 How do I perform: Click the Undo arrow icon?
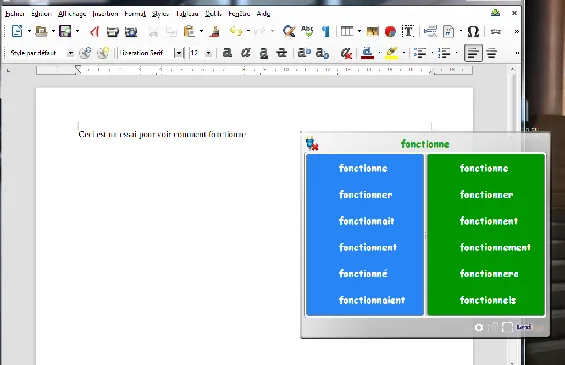(236, 31)
